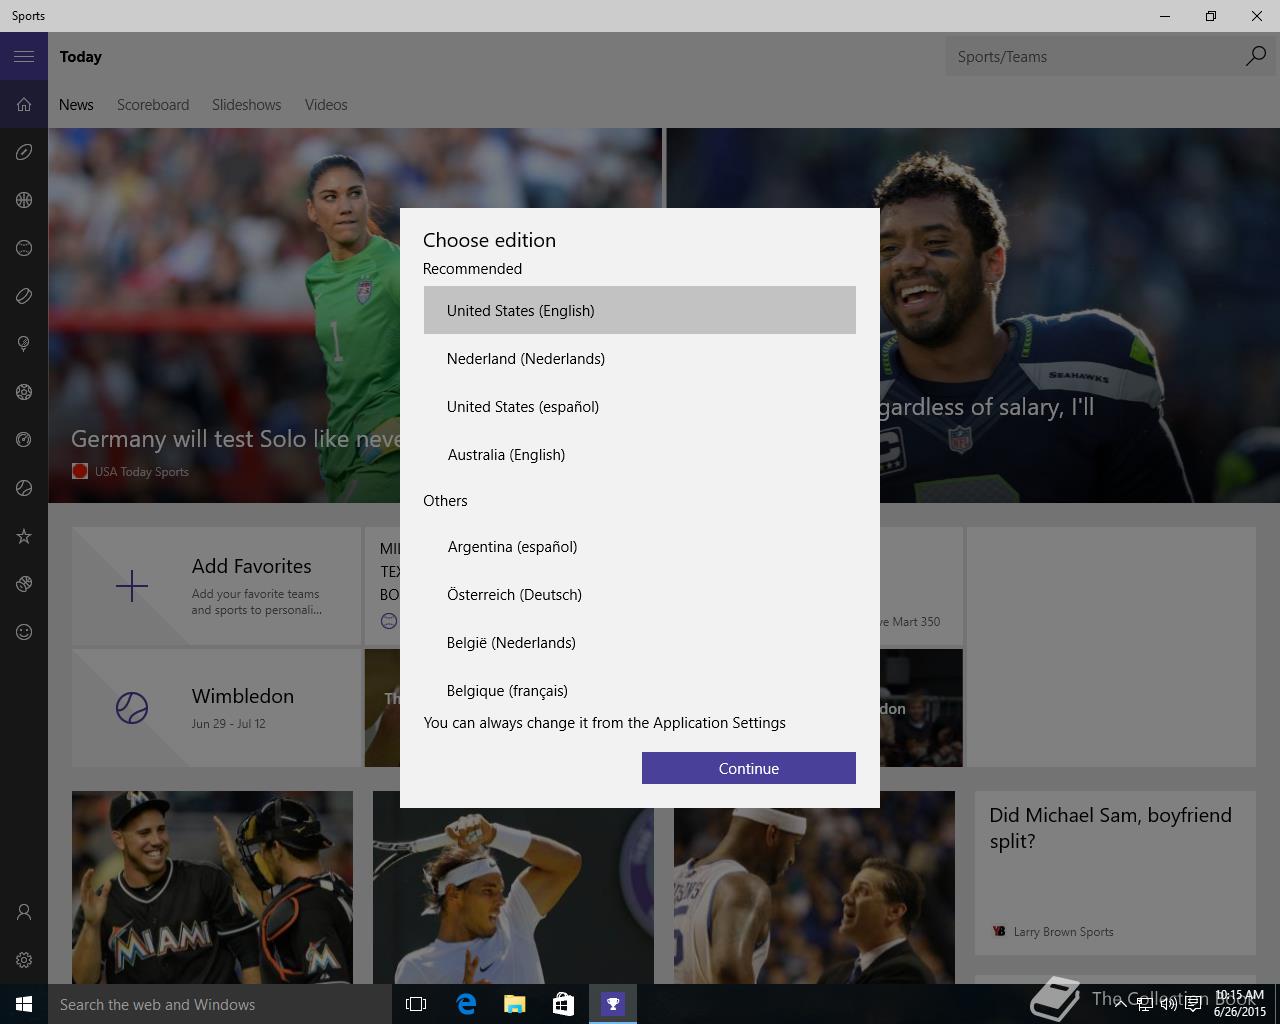The image size is (1280, 1024).
Task: Click the plus icon on Add Favorites
Action: (x=131, y=586)
